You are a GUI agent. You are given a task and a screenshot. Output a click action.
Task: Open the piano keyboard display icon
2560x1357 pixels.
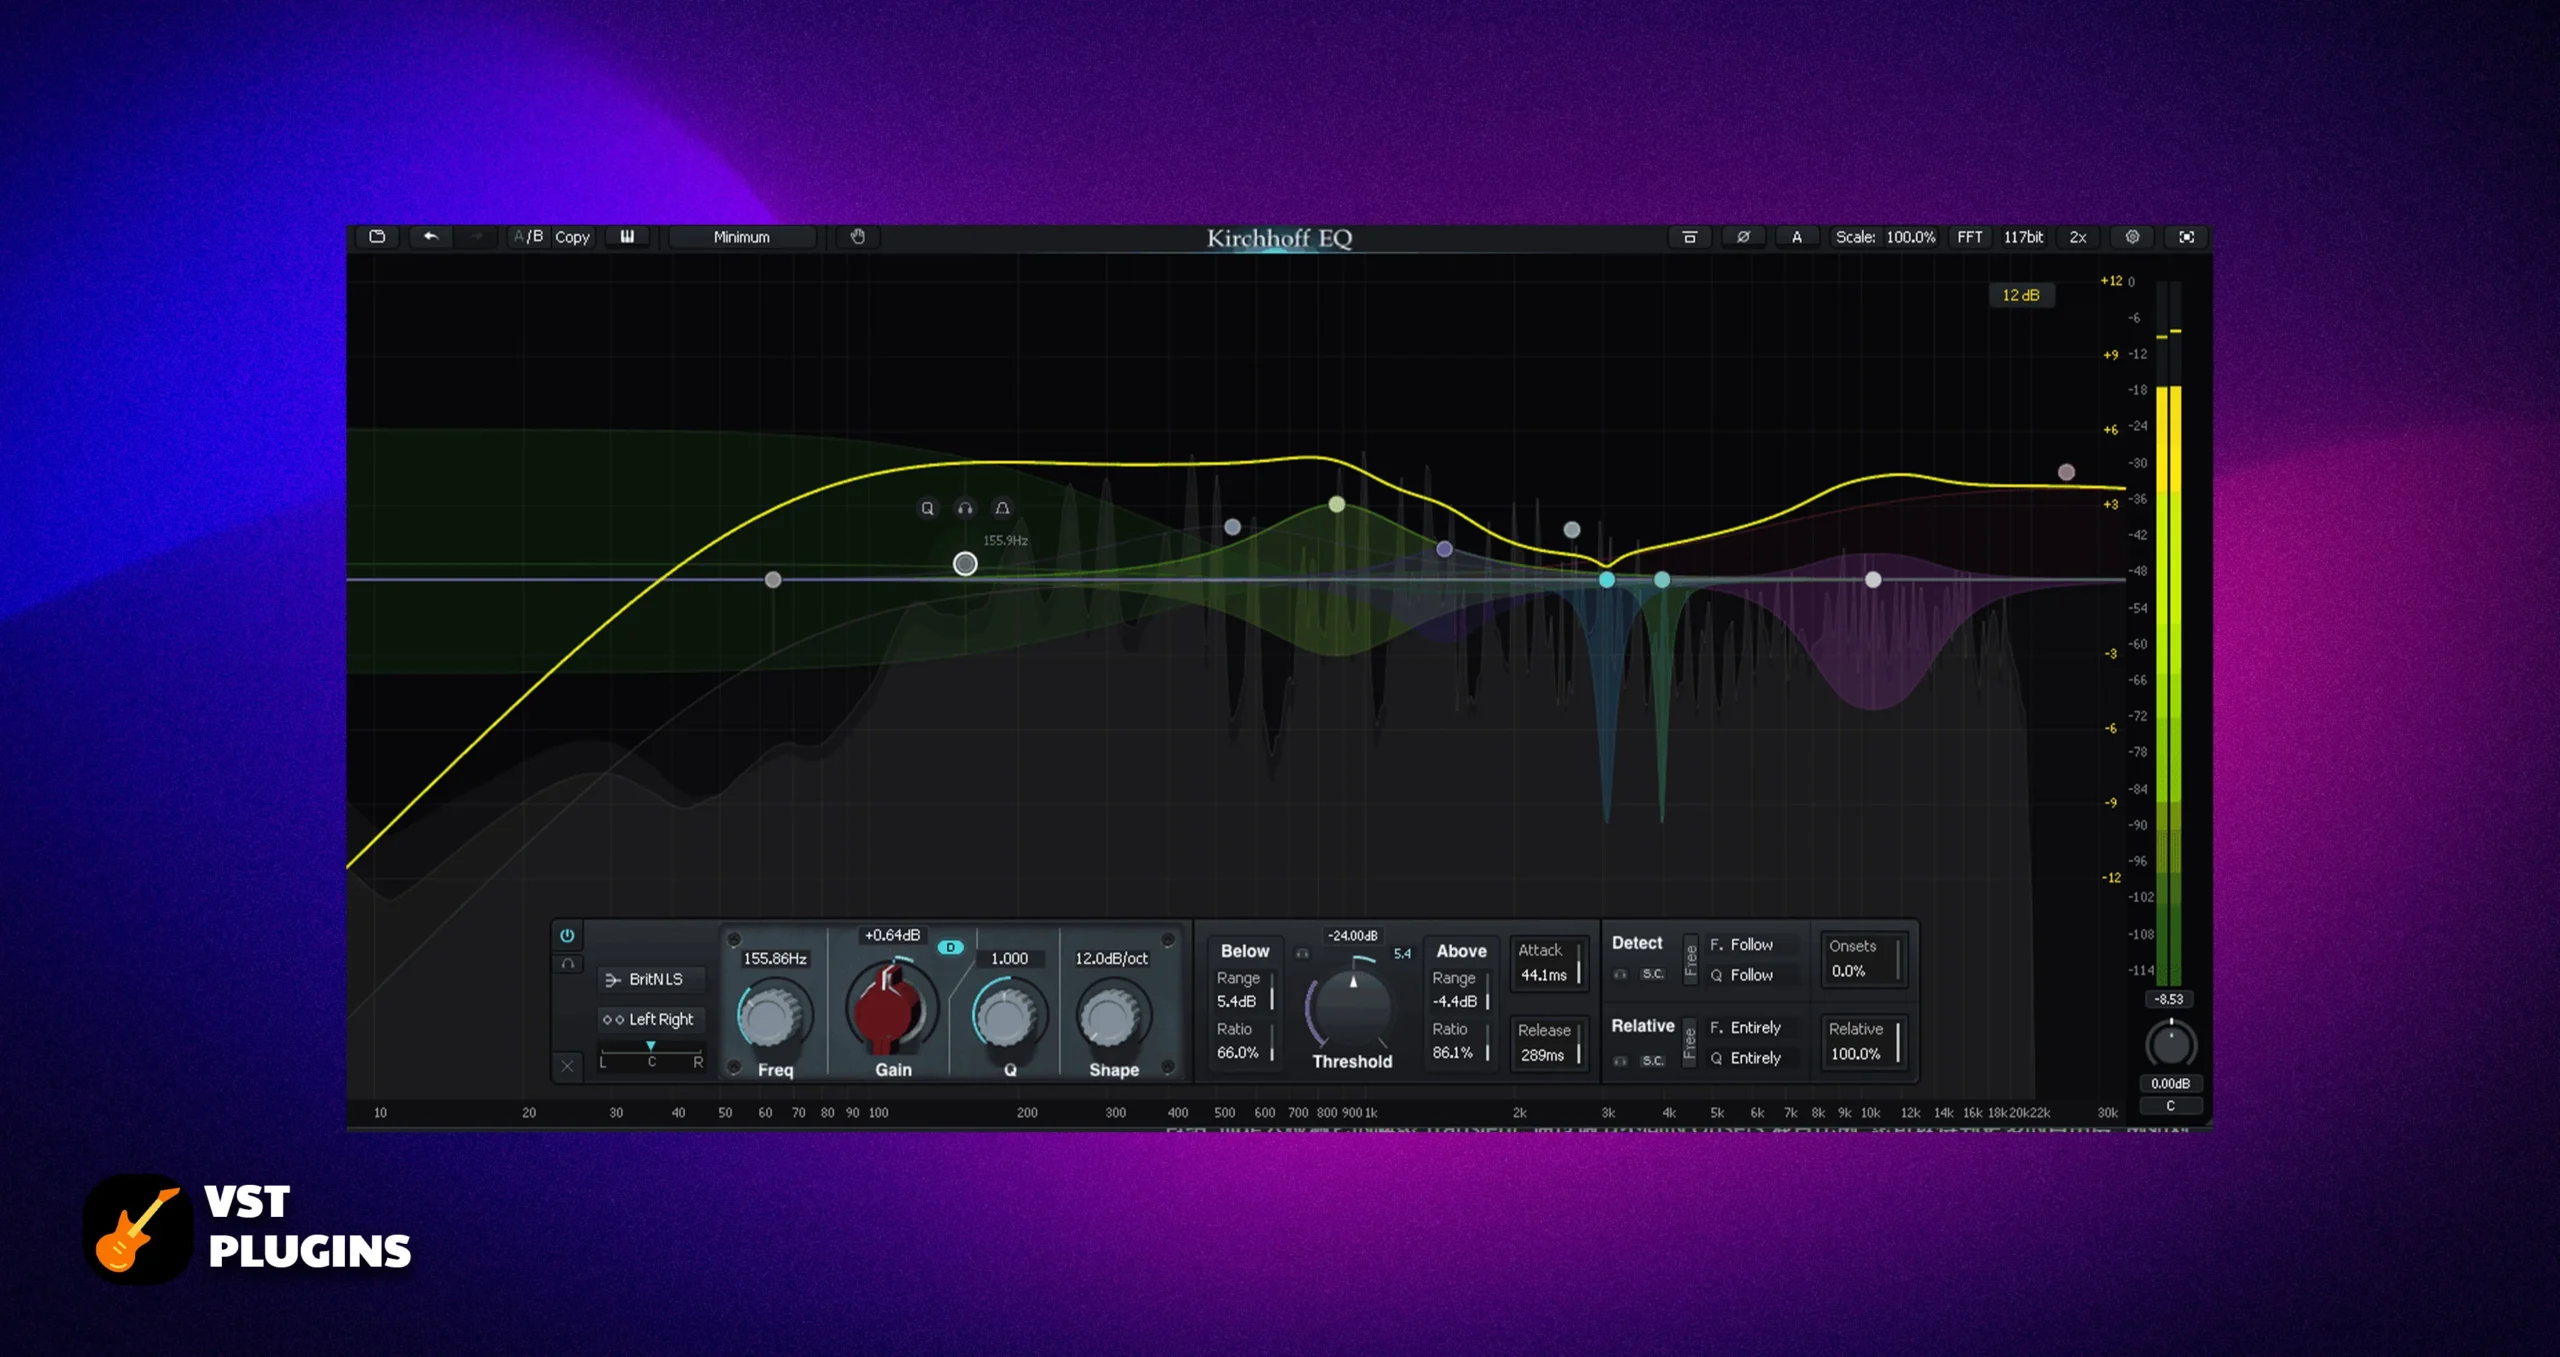pos(627,237)
